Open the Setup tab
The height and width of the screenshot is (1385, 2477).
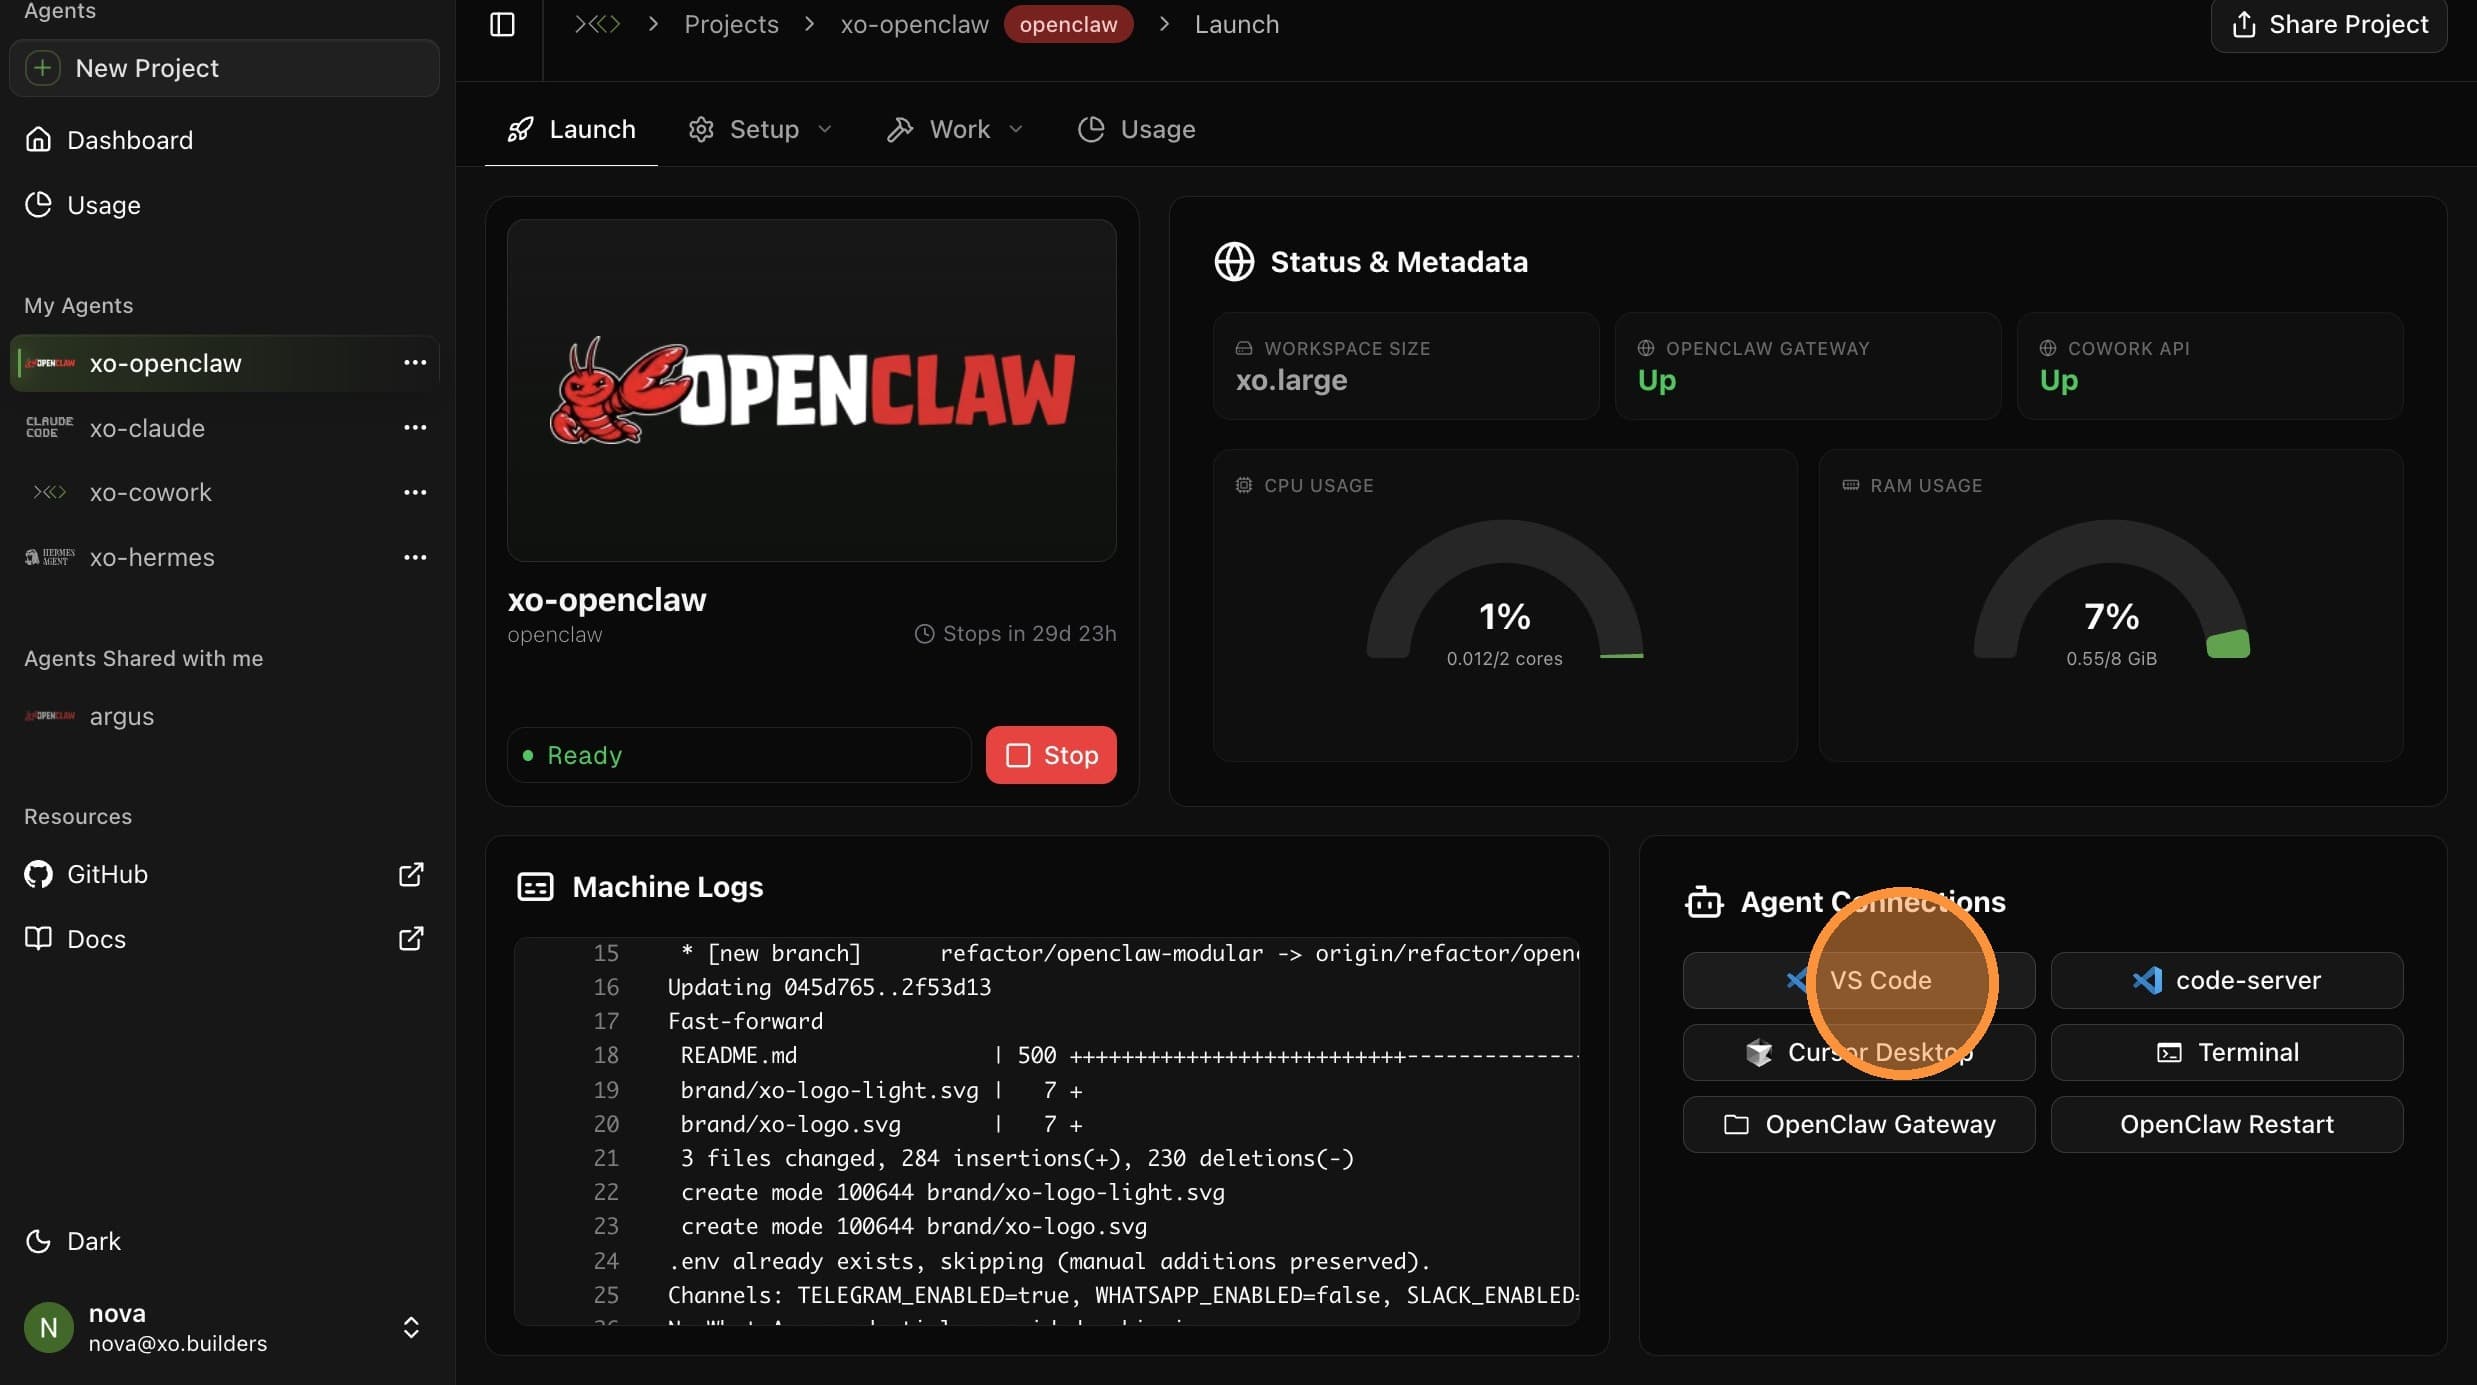pyautogui.click(x=760, y=129)
